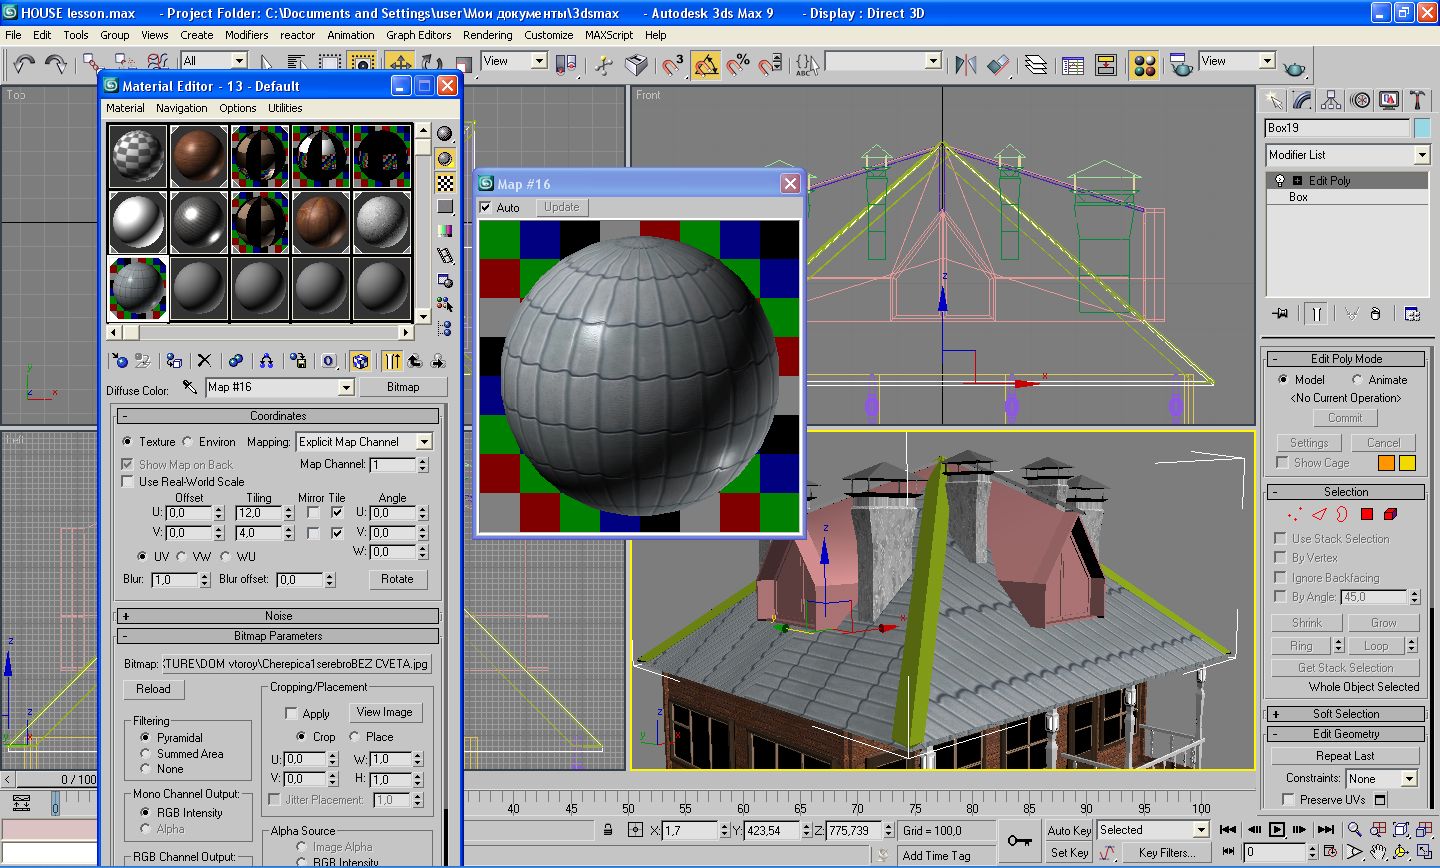Viewport: 1440px width, 868px height.
Task: Open the Modifiers menu
Action: (x=246, y=35)
